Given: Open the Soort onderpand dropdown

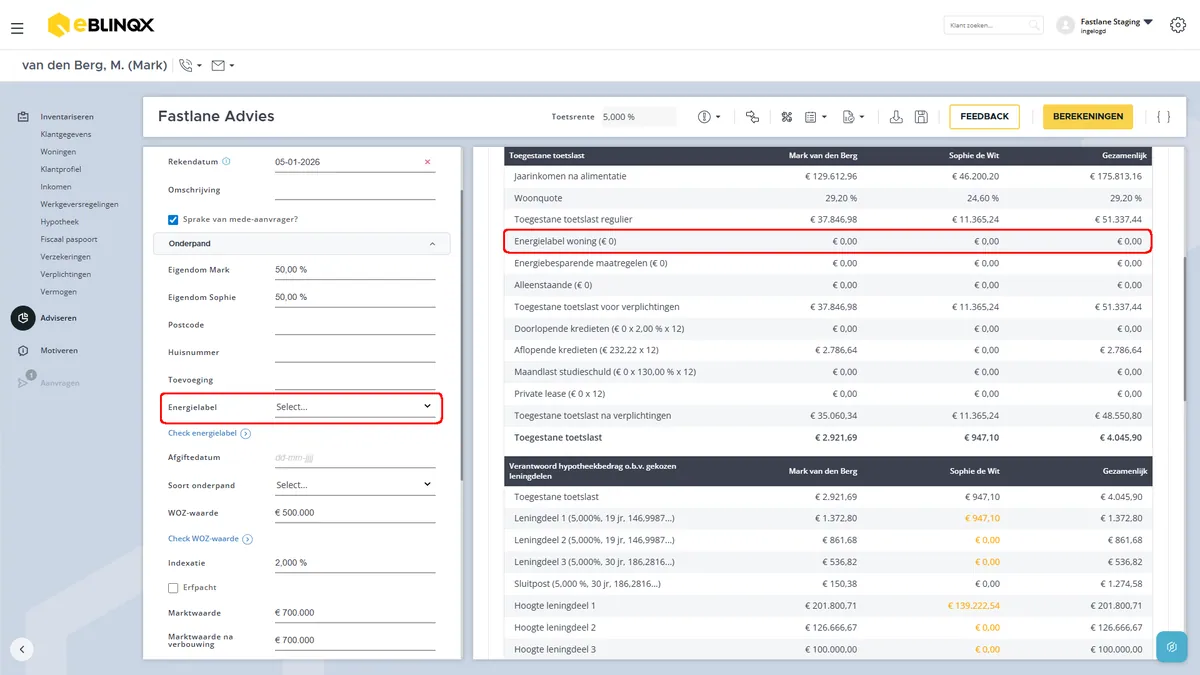Looking at the screenshot, I should (x=355, y=485).
